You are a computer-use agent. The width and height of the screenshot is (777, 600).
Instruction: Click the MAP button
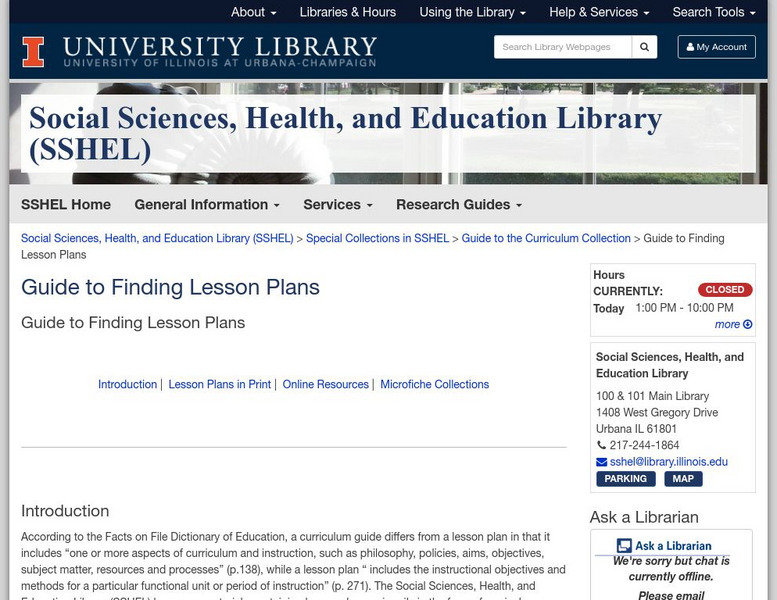click(x=683, y=479)
